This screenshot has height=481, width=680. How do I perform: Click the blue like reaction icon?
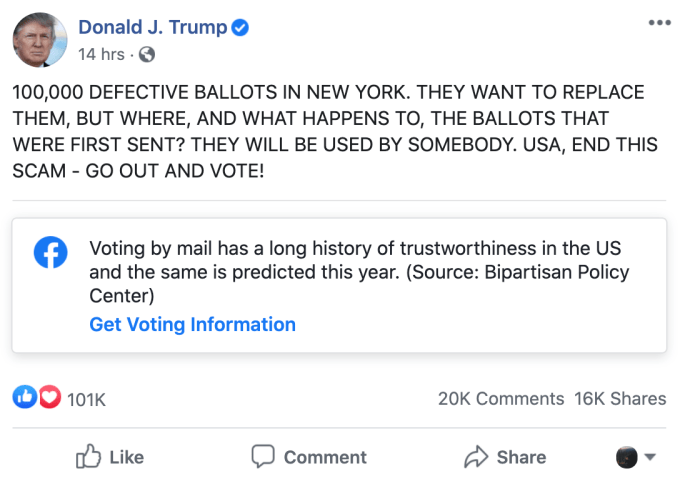coord(24,398)
